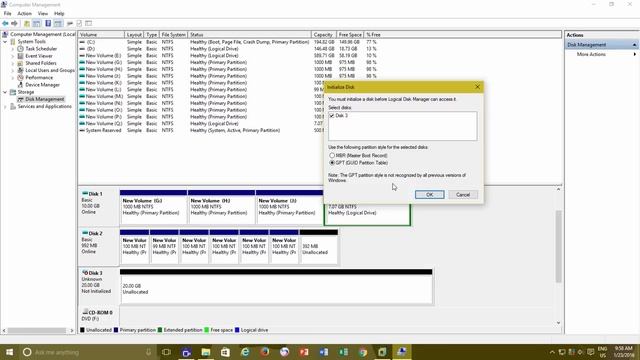The width and height of the screenshot is (640, 360).
Task: Expand the Performance node
Action: [x=13, y=78]
